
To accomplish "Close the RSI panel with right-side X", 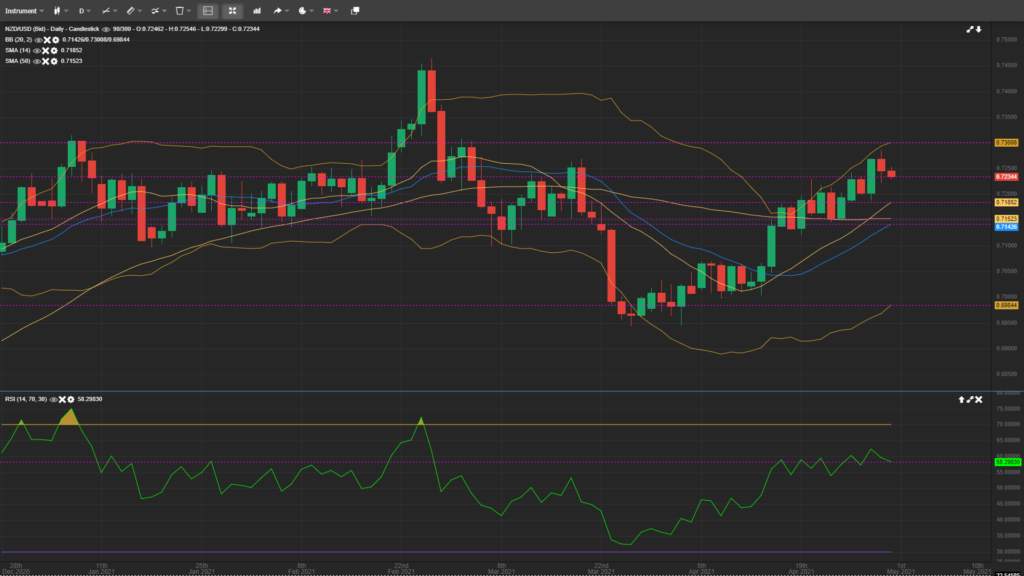I will coord(978,399).
